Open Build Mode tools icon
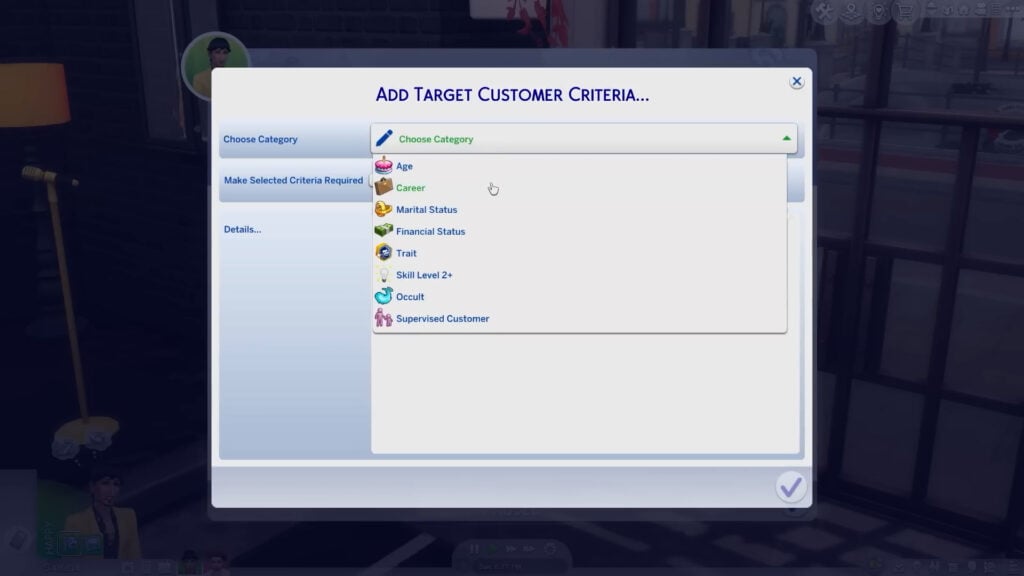Image resolution: width=1024 pixels, height=576 pixels. click(824, 12)
